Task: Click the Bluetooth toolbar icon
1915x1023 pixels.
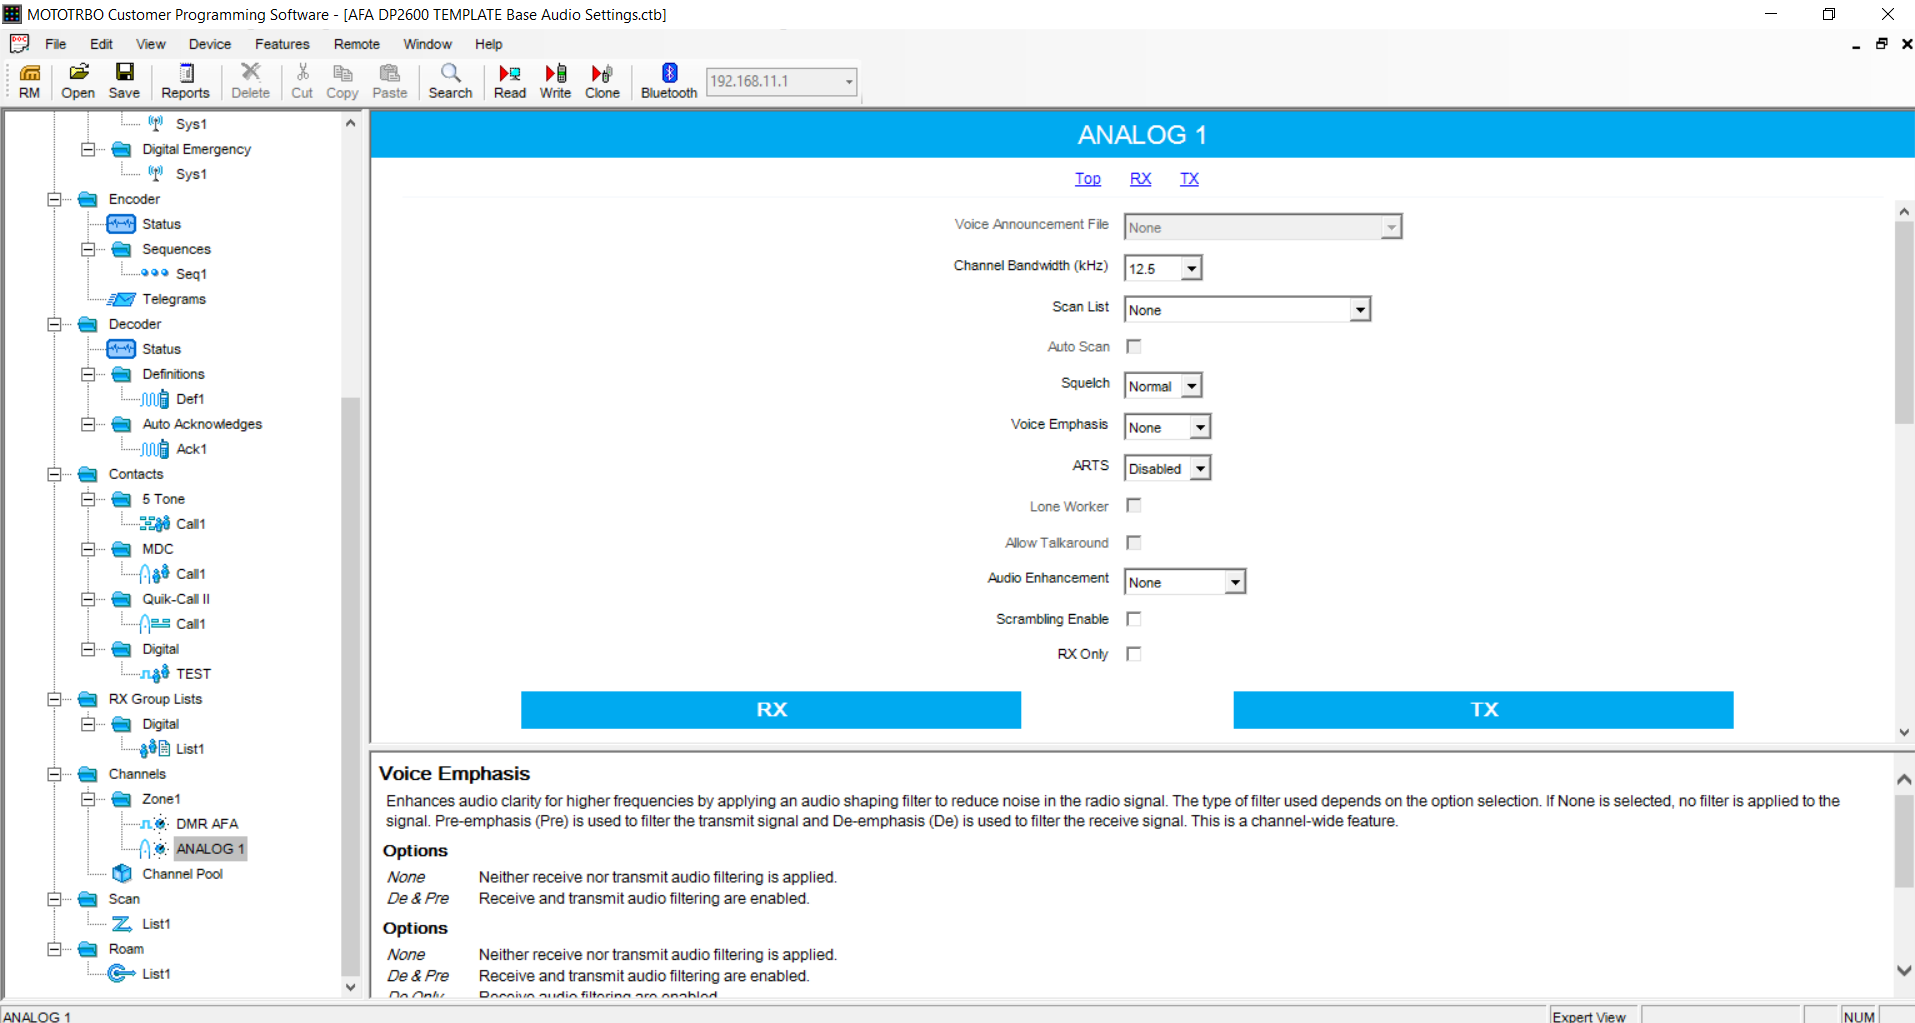Action: [x=669, y=80]
